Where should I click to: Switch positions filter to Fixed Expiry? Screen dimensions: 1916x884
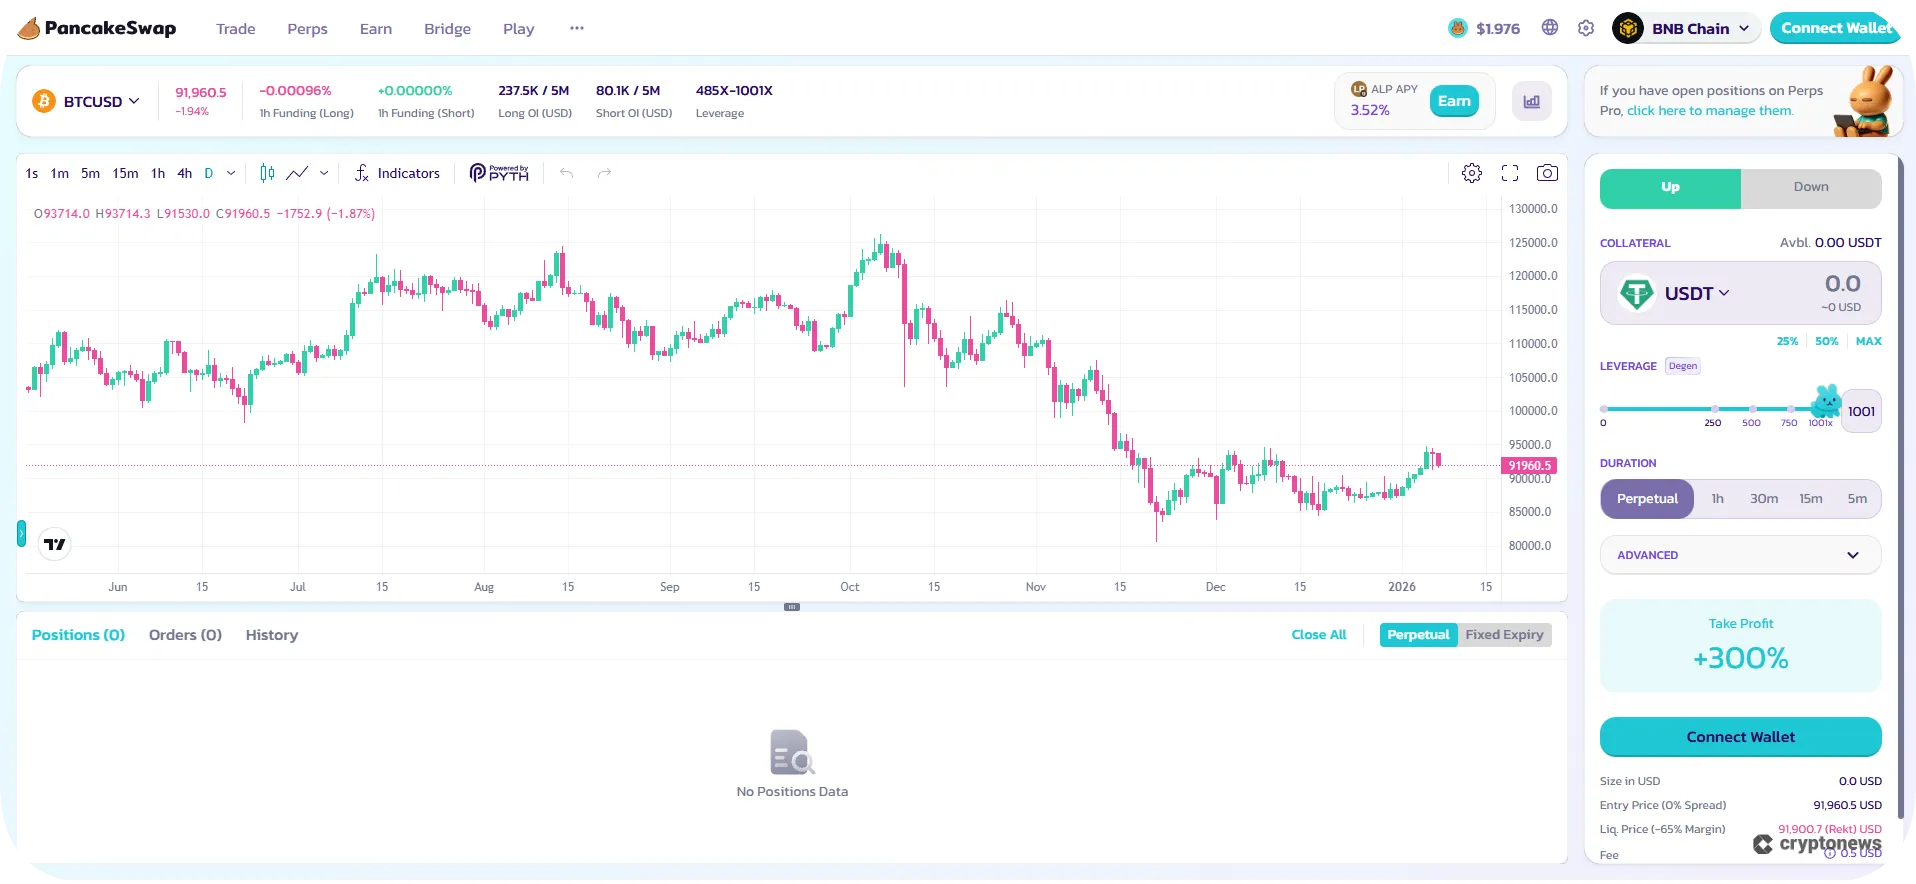tap(1504, 635)
